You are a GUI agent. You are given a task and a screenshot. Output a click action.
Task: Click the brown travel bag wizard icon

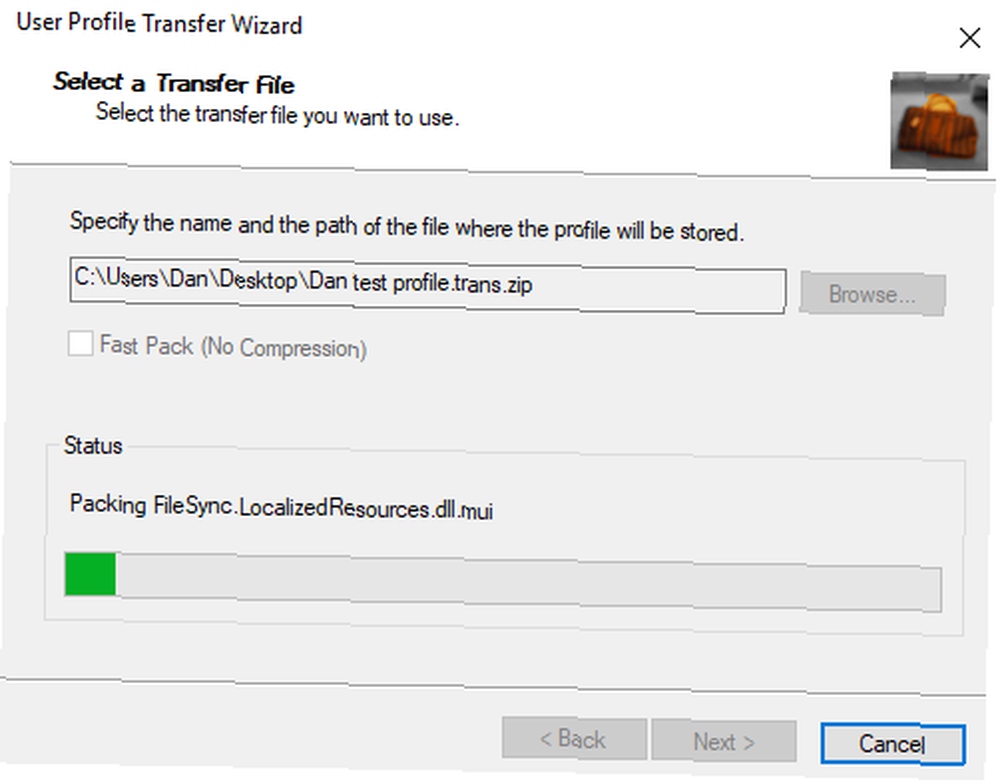(x=939, y=121)
